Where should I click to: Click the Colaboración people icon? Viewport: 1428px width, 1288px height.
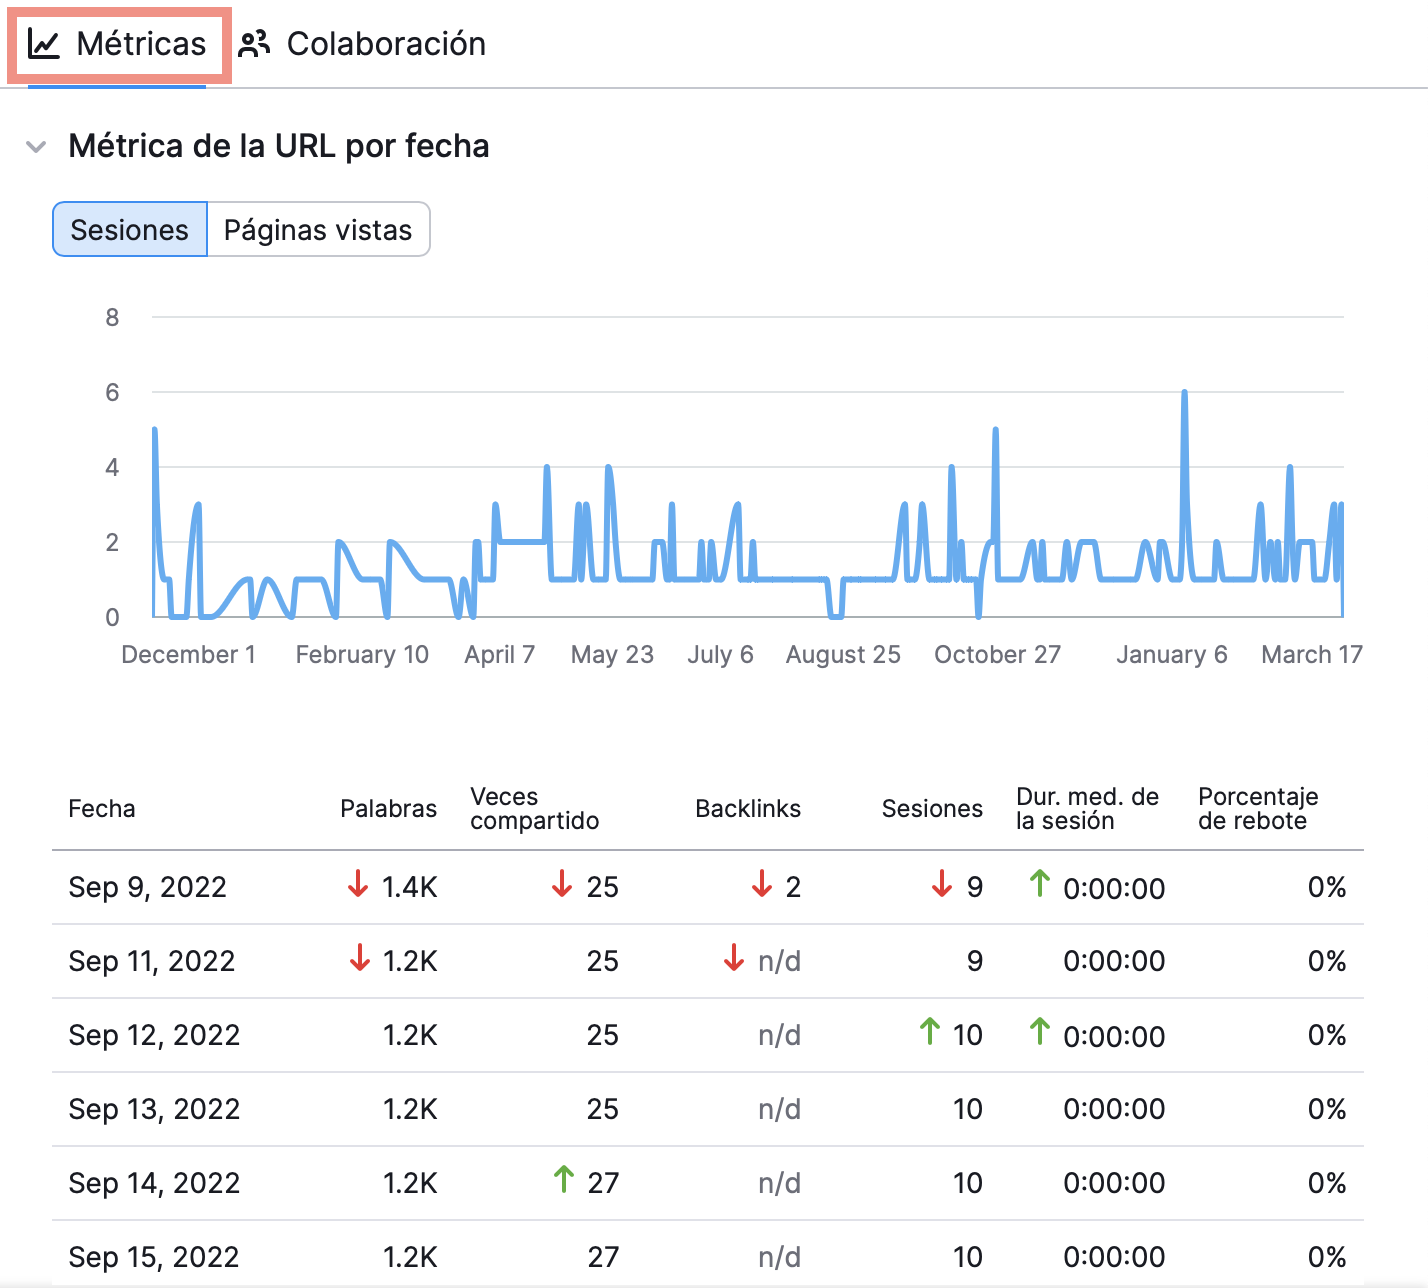pos(255,44)
